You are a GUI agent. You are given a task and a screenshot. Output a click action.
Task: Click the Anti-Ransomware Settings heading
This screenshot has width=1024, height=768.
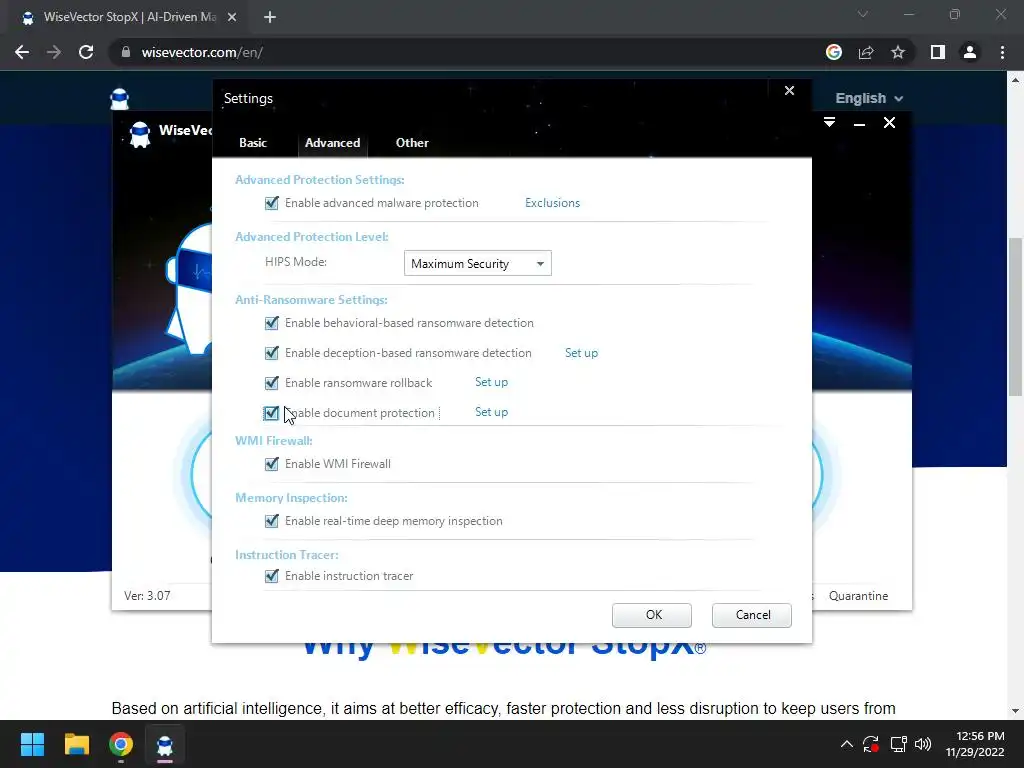(312, 300)
